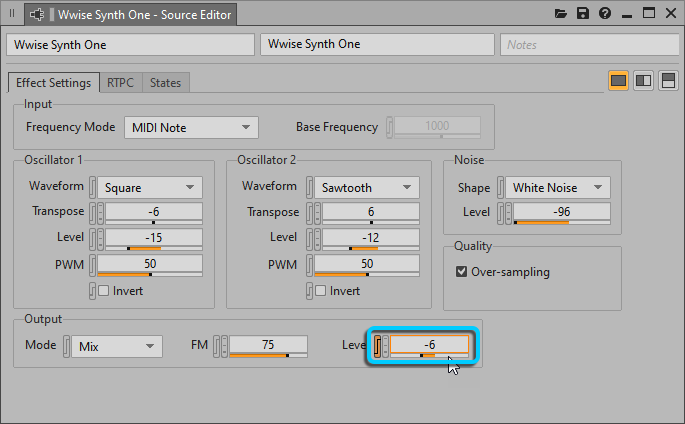Select the single-pane layout view button
685x424 pixels.
click(618, 81)
